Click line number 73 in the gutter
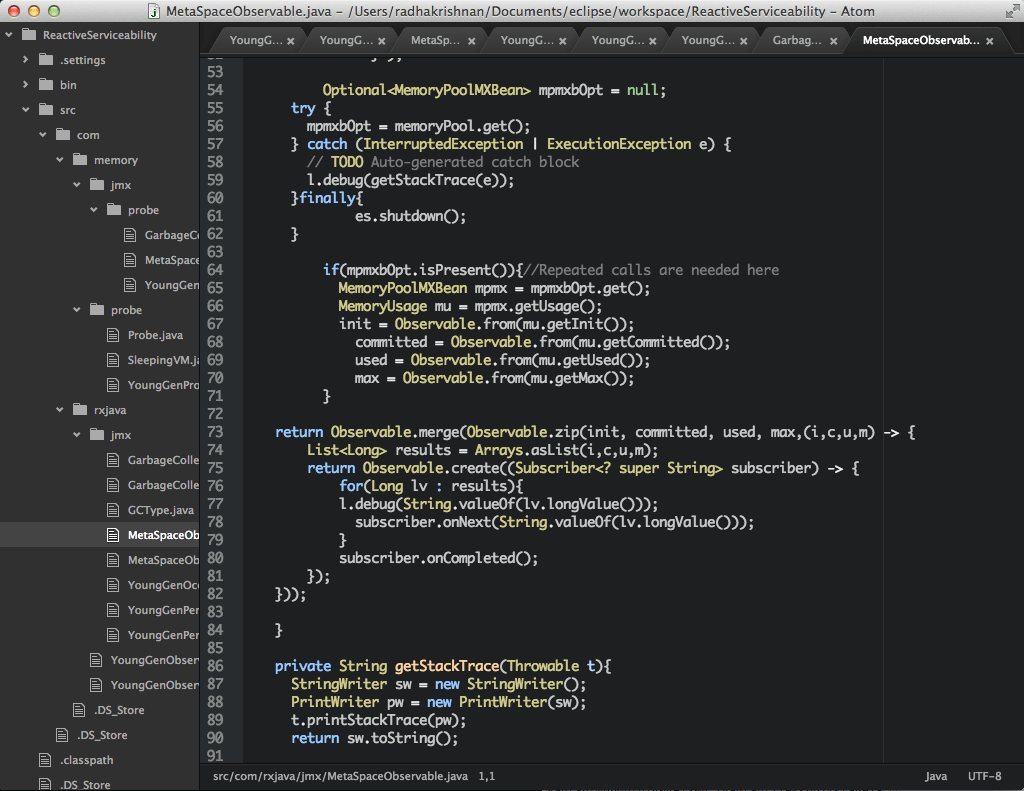The height and width of the screenshot is (791, 1024). (x=215, y=432)
